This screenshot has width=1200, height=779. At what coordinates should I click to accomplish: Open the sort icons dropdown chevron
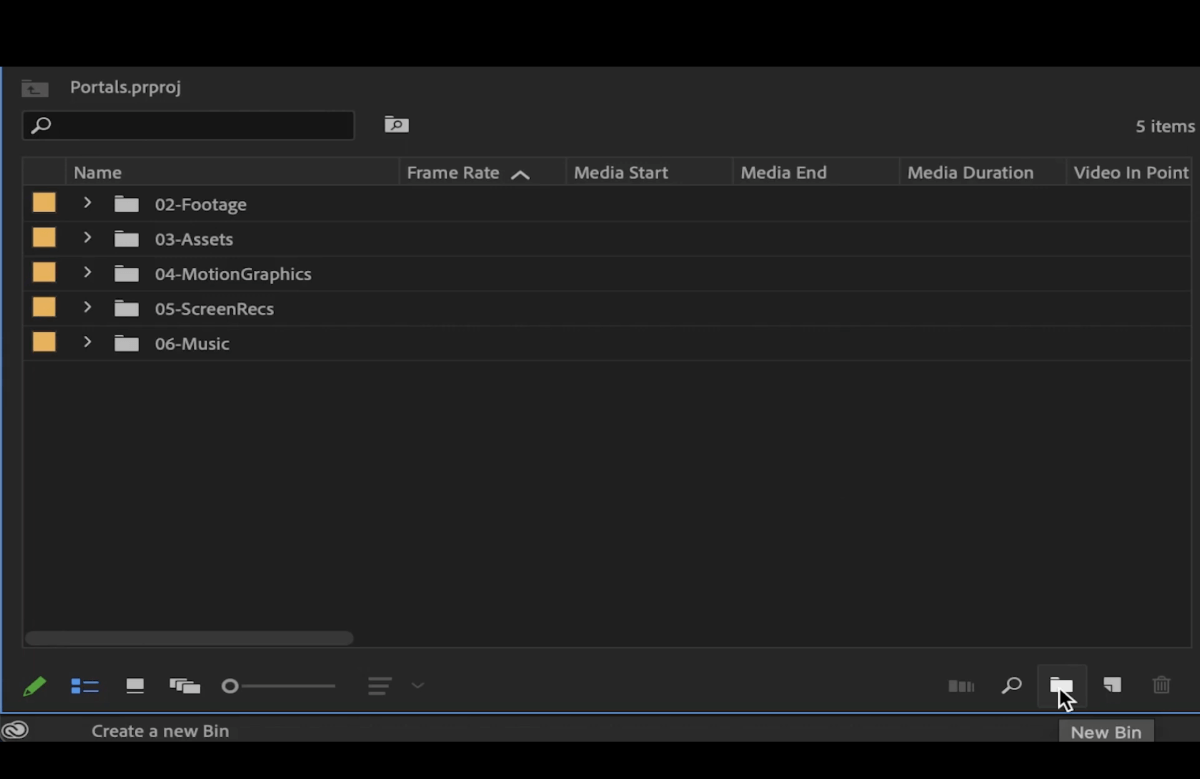coord(418,686)
